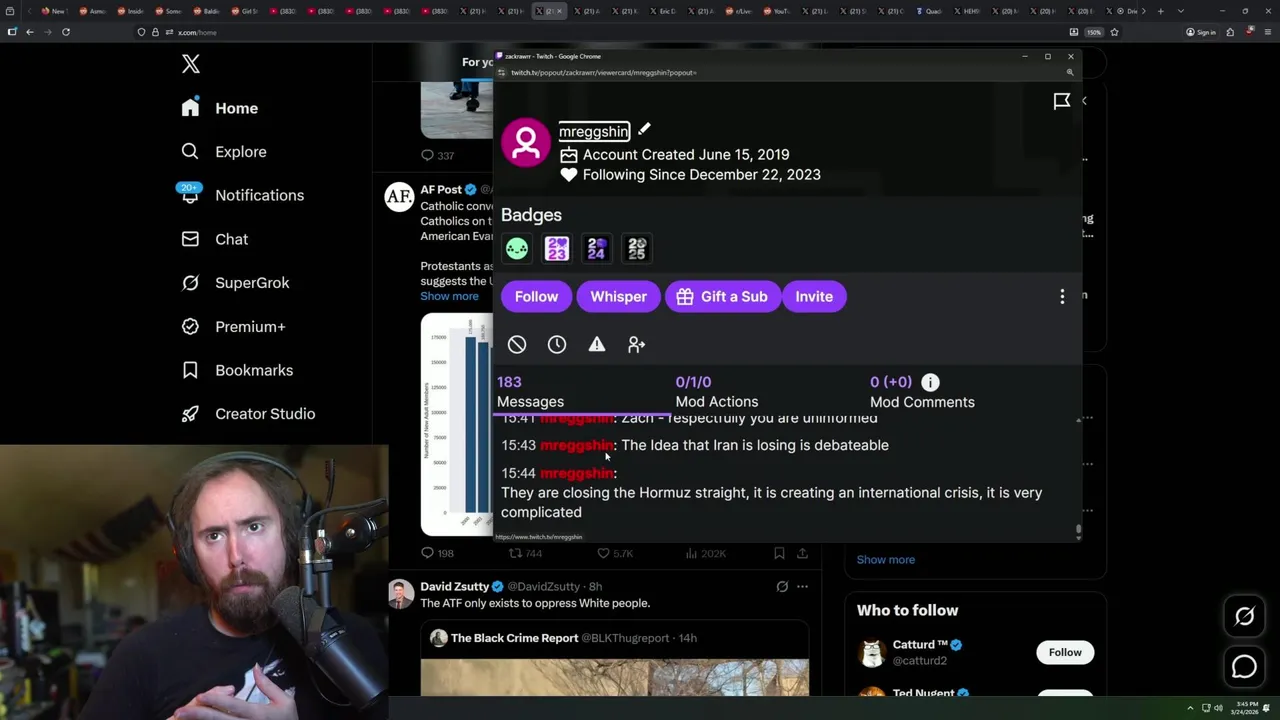Open the three-dot menu on the viewer card
Image resolution: width=1280 pixels, height=720 pixels.
[1062, 297]
